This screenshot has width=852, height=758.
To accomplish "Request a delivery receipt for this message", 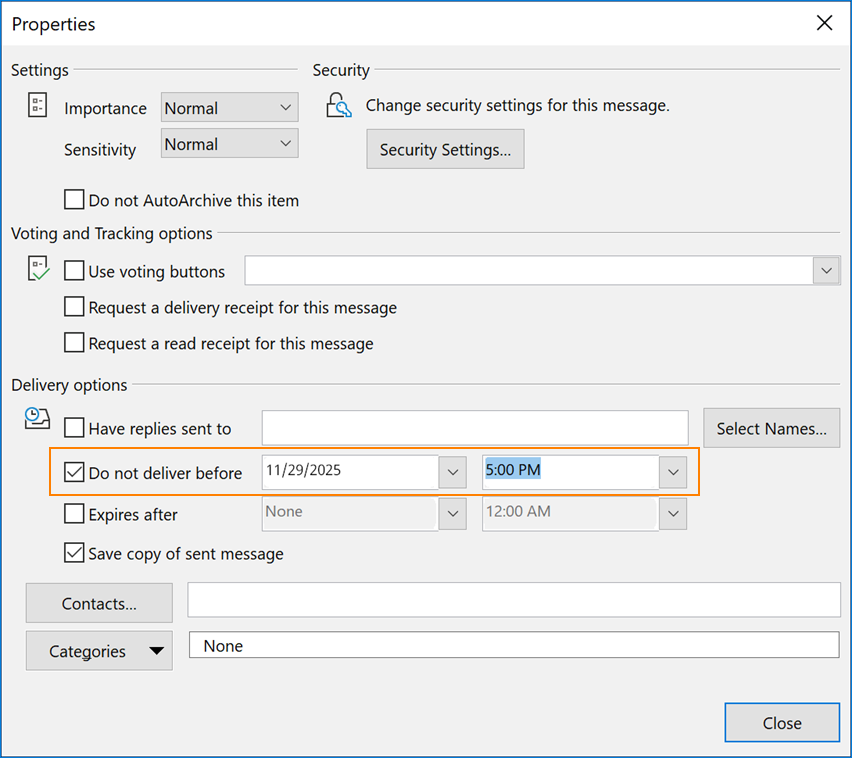I will (x=74, y=306).
